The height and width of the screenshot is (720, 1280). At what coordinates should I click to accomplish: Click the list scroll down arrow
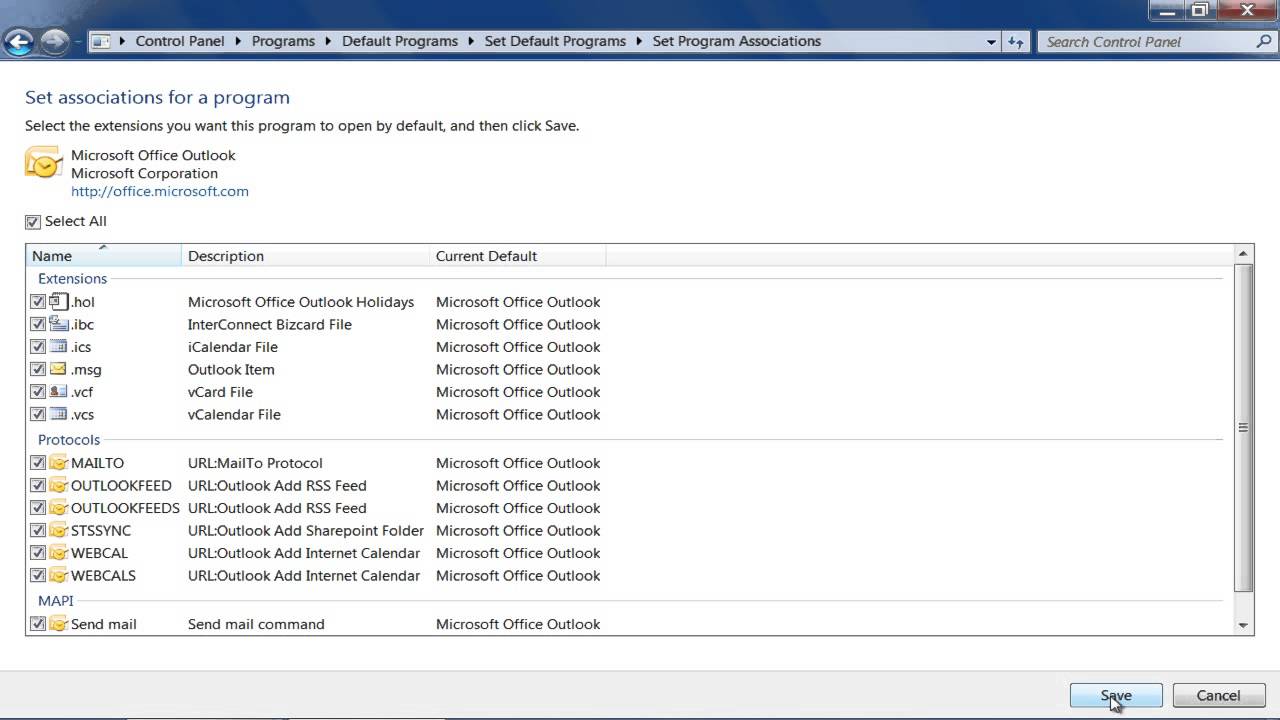tap(1244, 625)
